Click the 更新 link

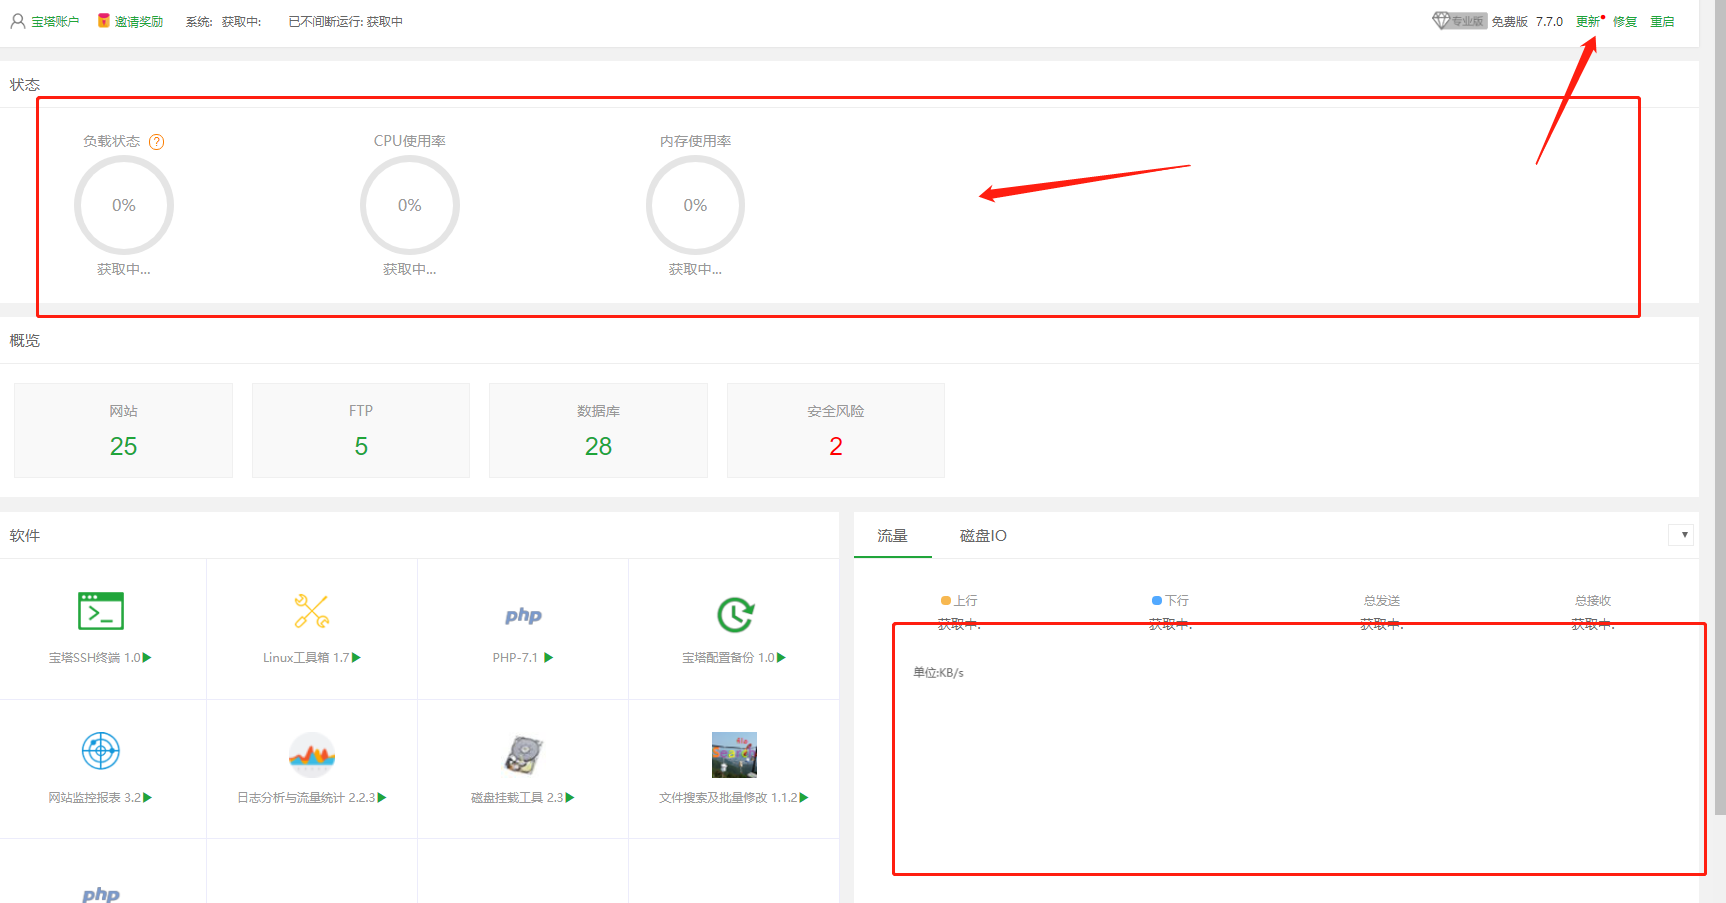1588,21
